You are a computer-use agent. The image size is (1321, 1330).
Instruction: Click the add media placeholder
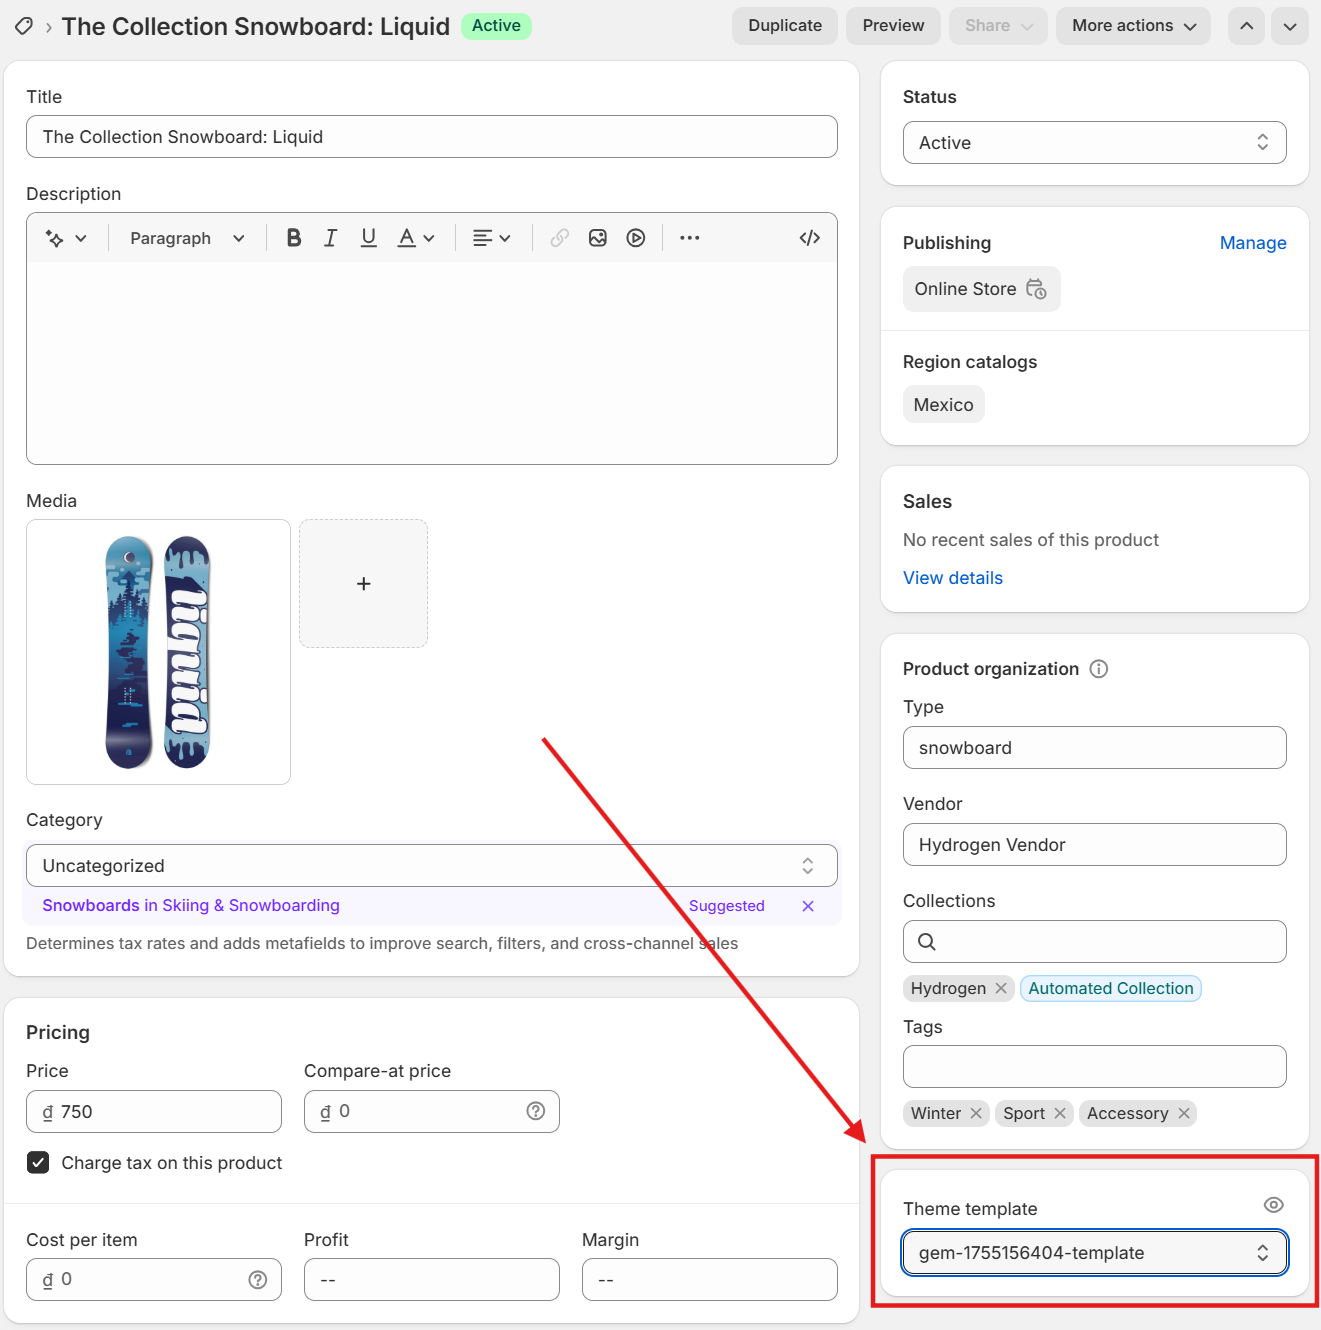pyautogui.click(x=364, y=583)
